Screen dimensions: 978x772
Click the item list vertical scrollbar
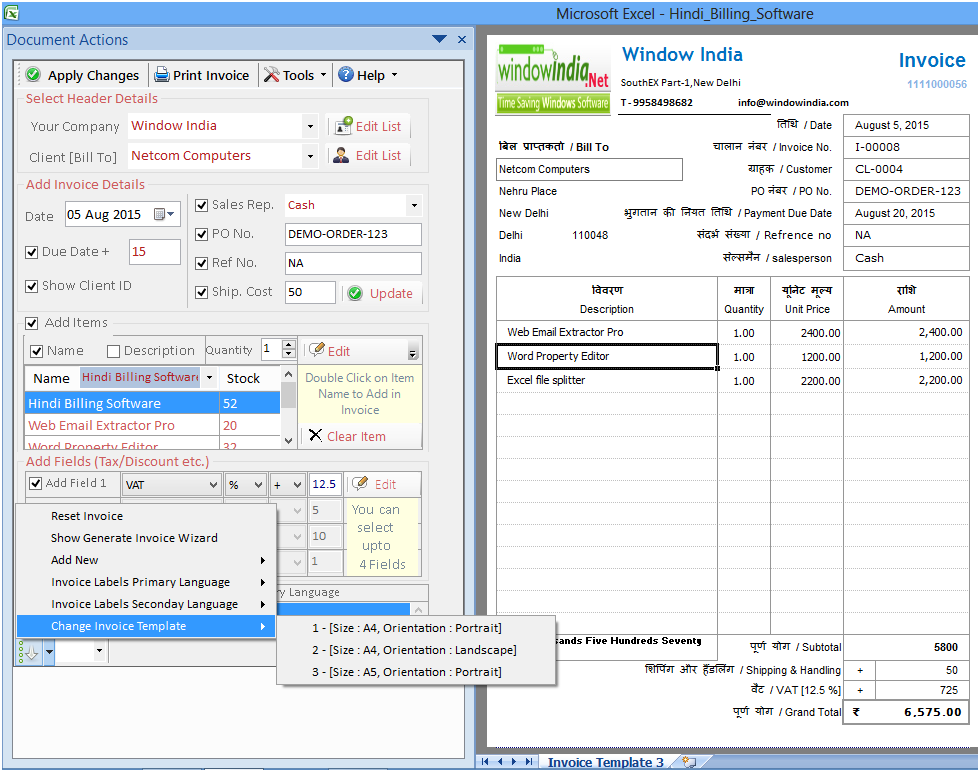point(288,408)
